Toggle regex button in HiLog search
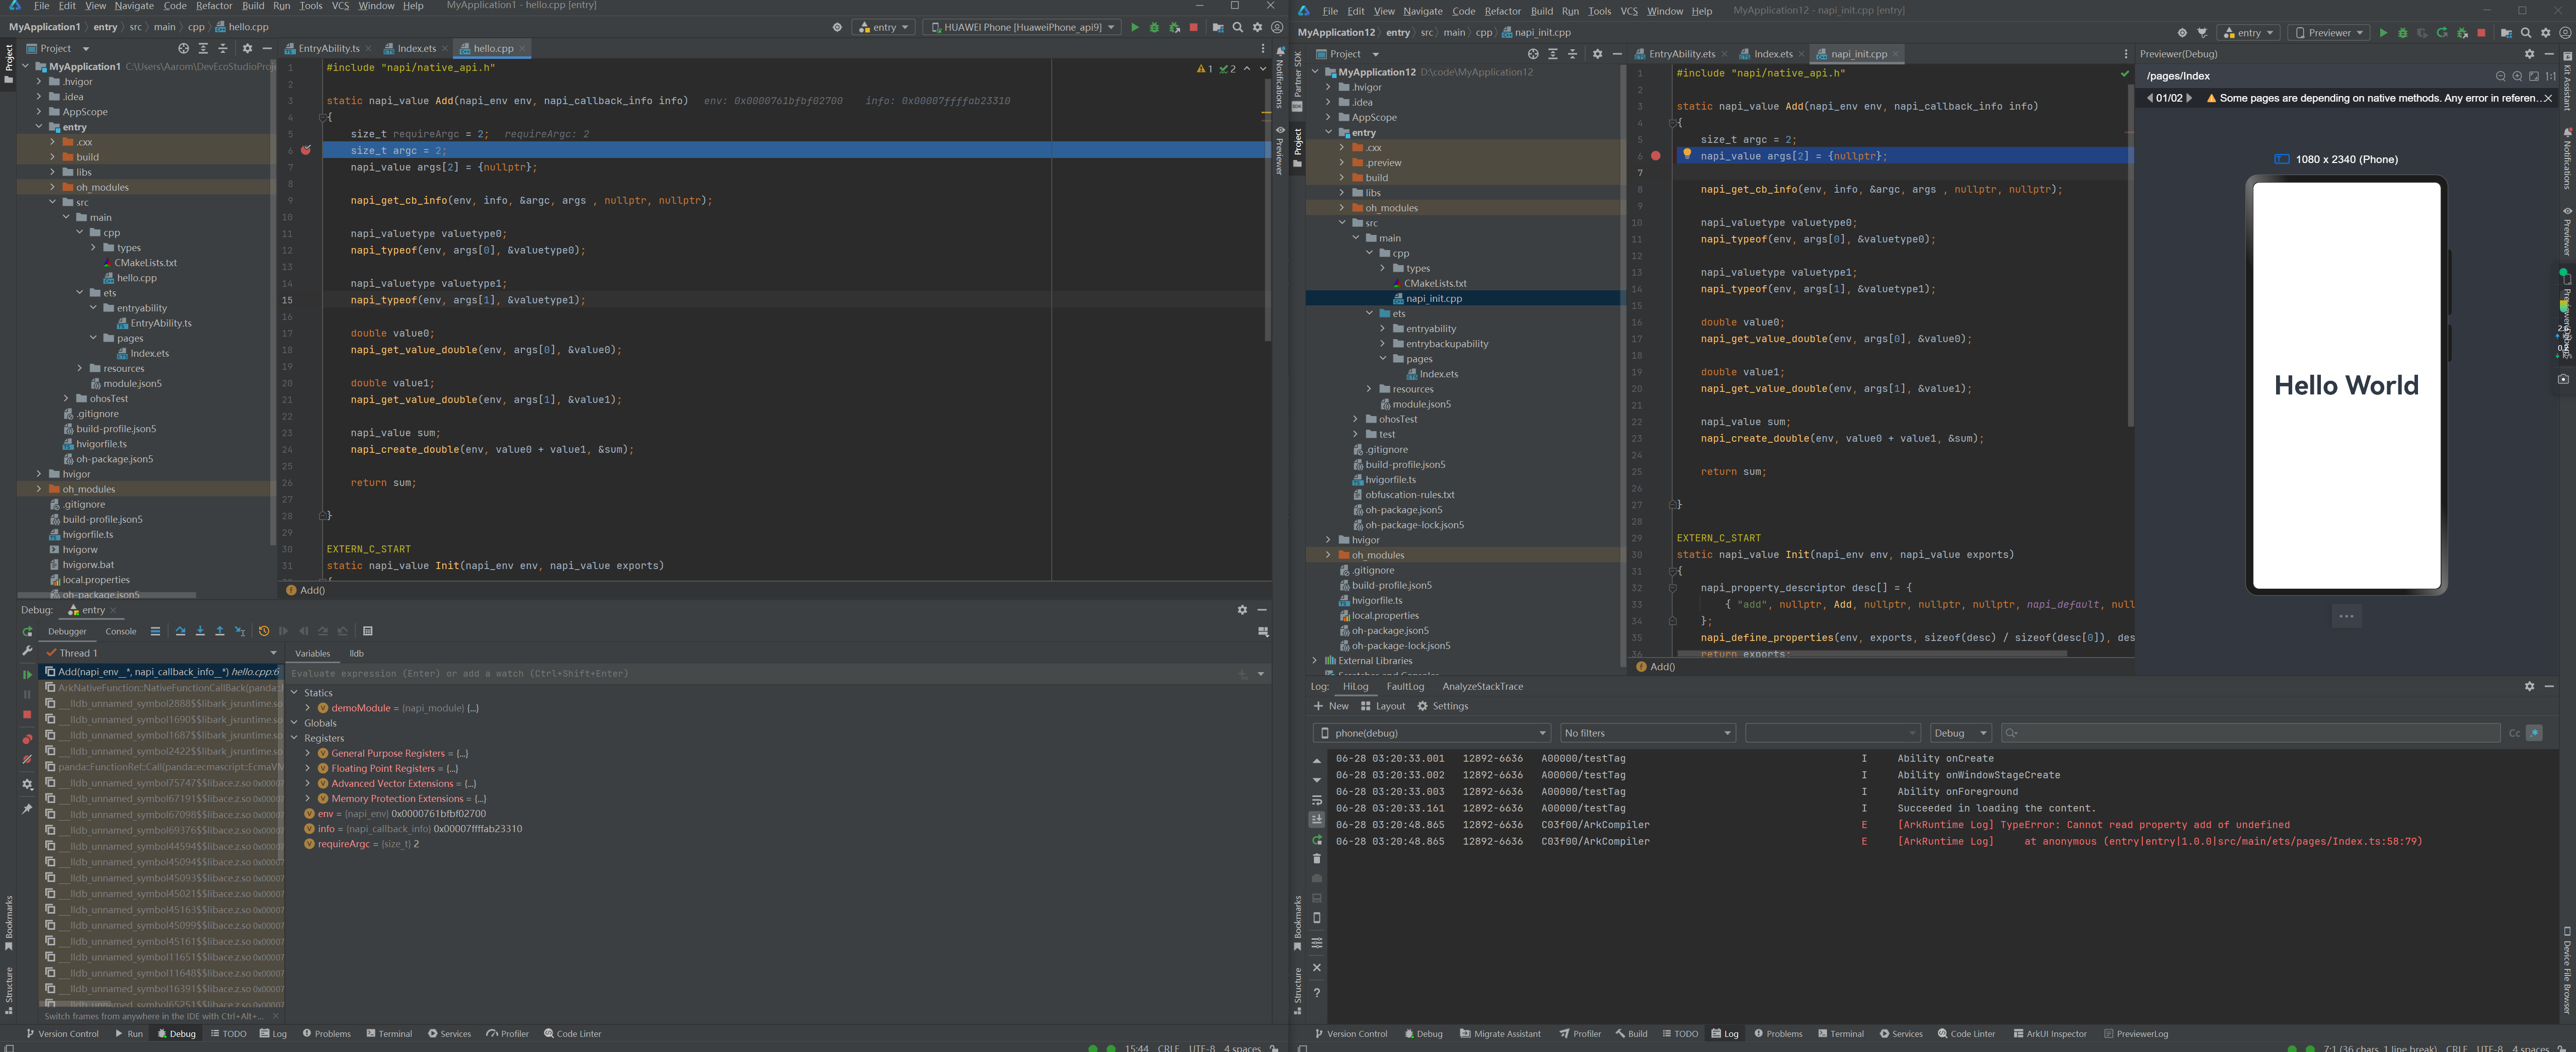 pos(2534,733)
